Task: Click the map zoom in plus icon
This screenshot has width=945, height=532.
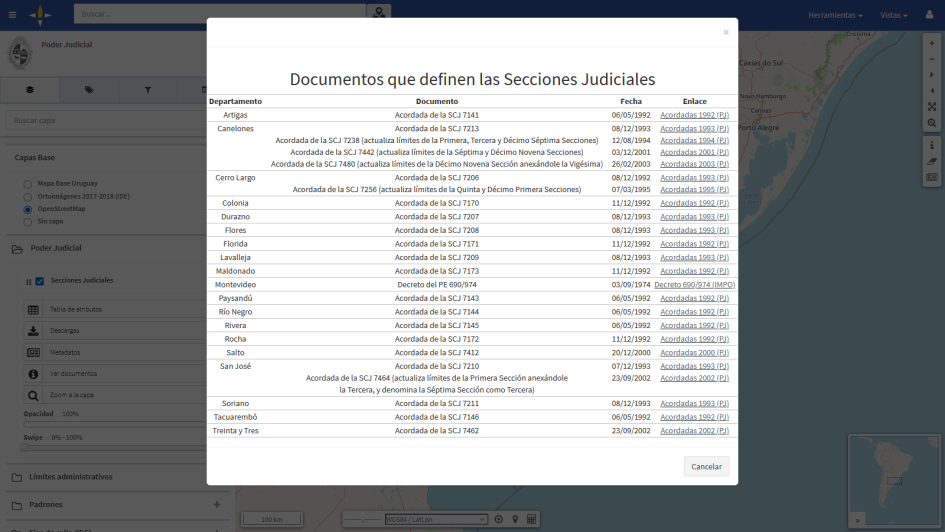Action: [932, 43]
